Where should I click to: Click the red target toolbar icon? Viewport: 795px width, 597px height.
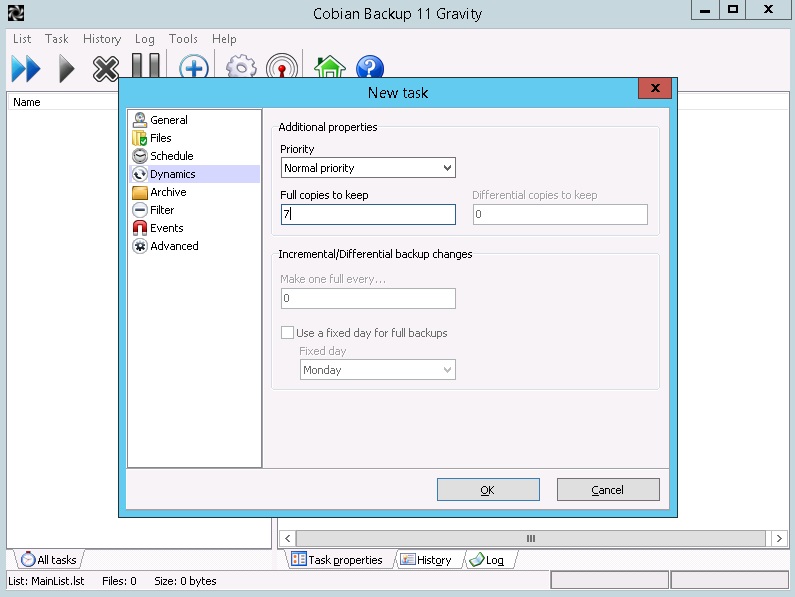[282, 66]
